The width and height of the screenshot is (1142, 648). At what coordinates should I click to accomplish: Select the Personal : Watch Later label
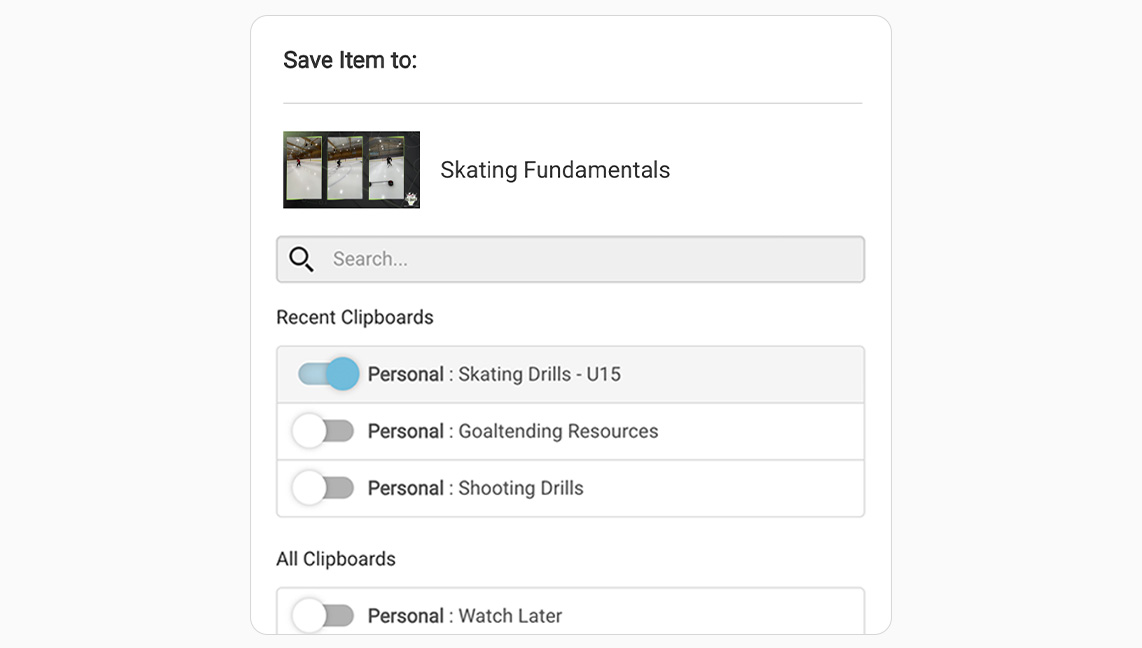pos(465,616)
